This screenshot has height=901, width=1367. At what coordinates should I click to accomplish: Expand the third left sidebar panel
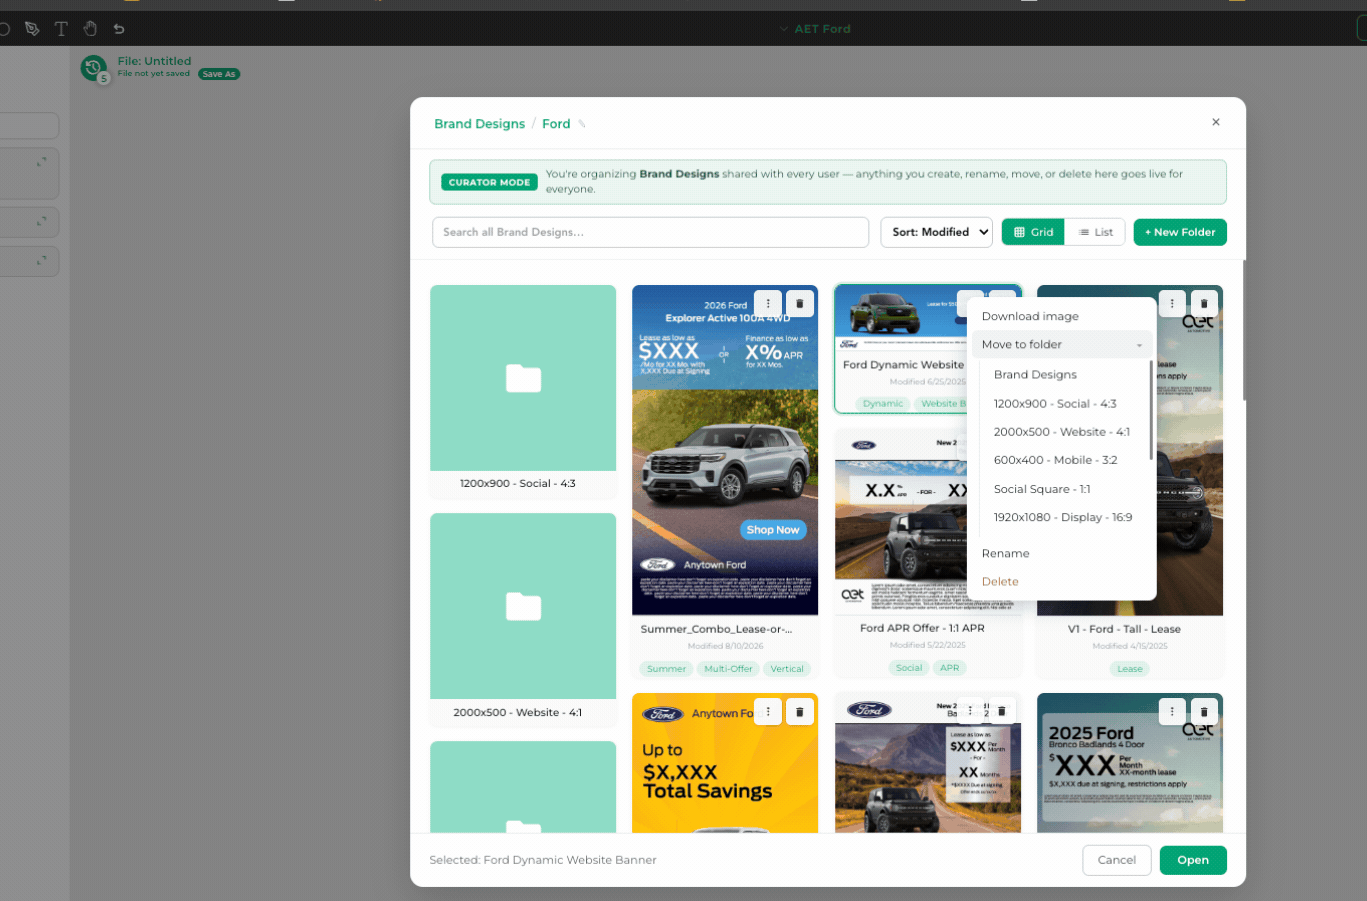[x=41, y=261]
